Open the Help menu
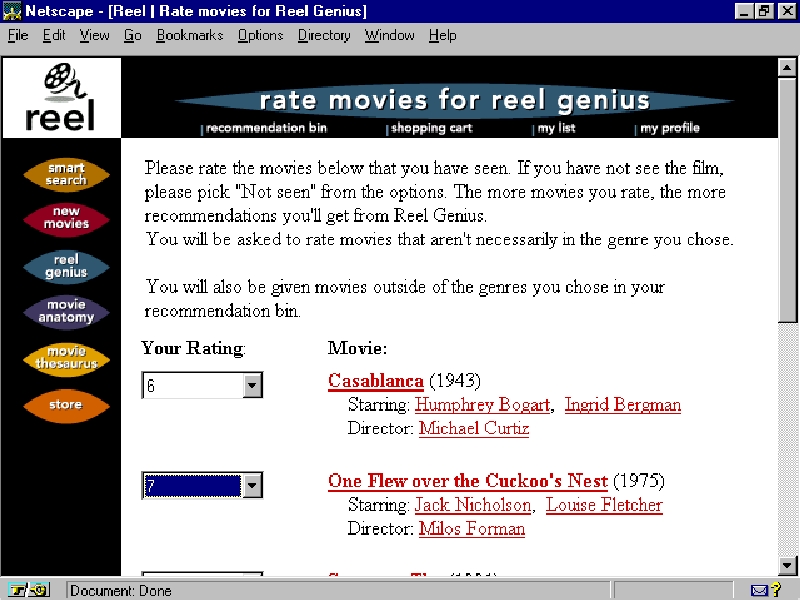 point(442,35)
